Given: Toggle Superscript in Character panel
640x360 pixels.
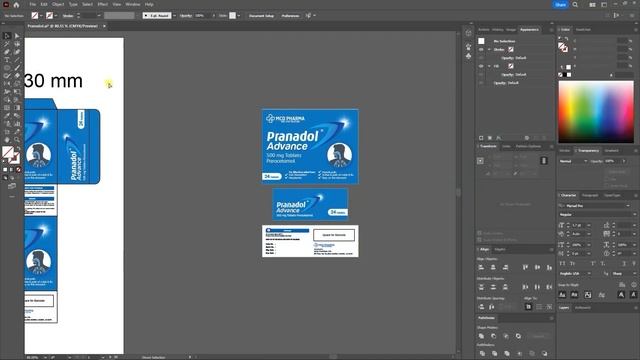Looking at the screenshot, I should (593, 264).
